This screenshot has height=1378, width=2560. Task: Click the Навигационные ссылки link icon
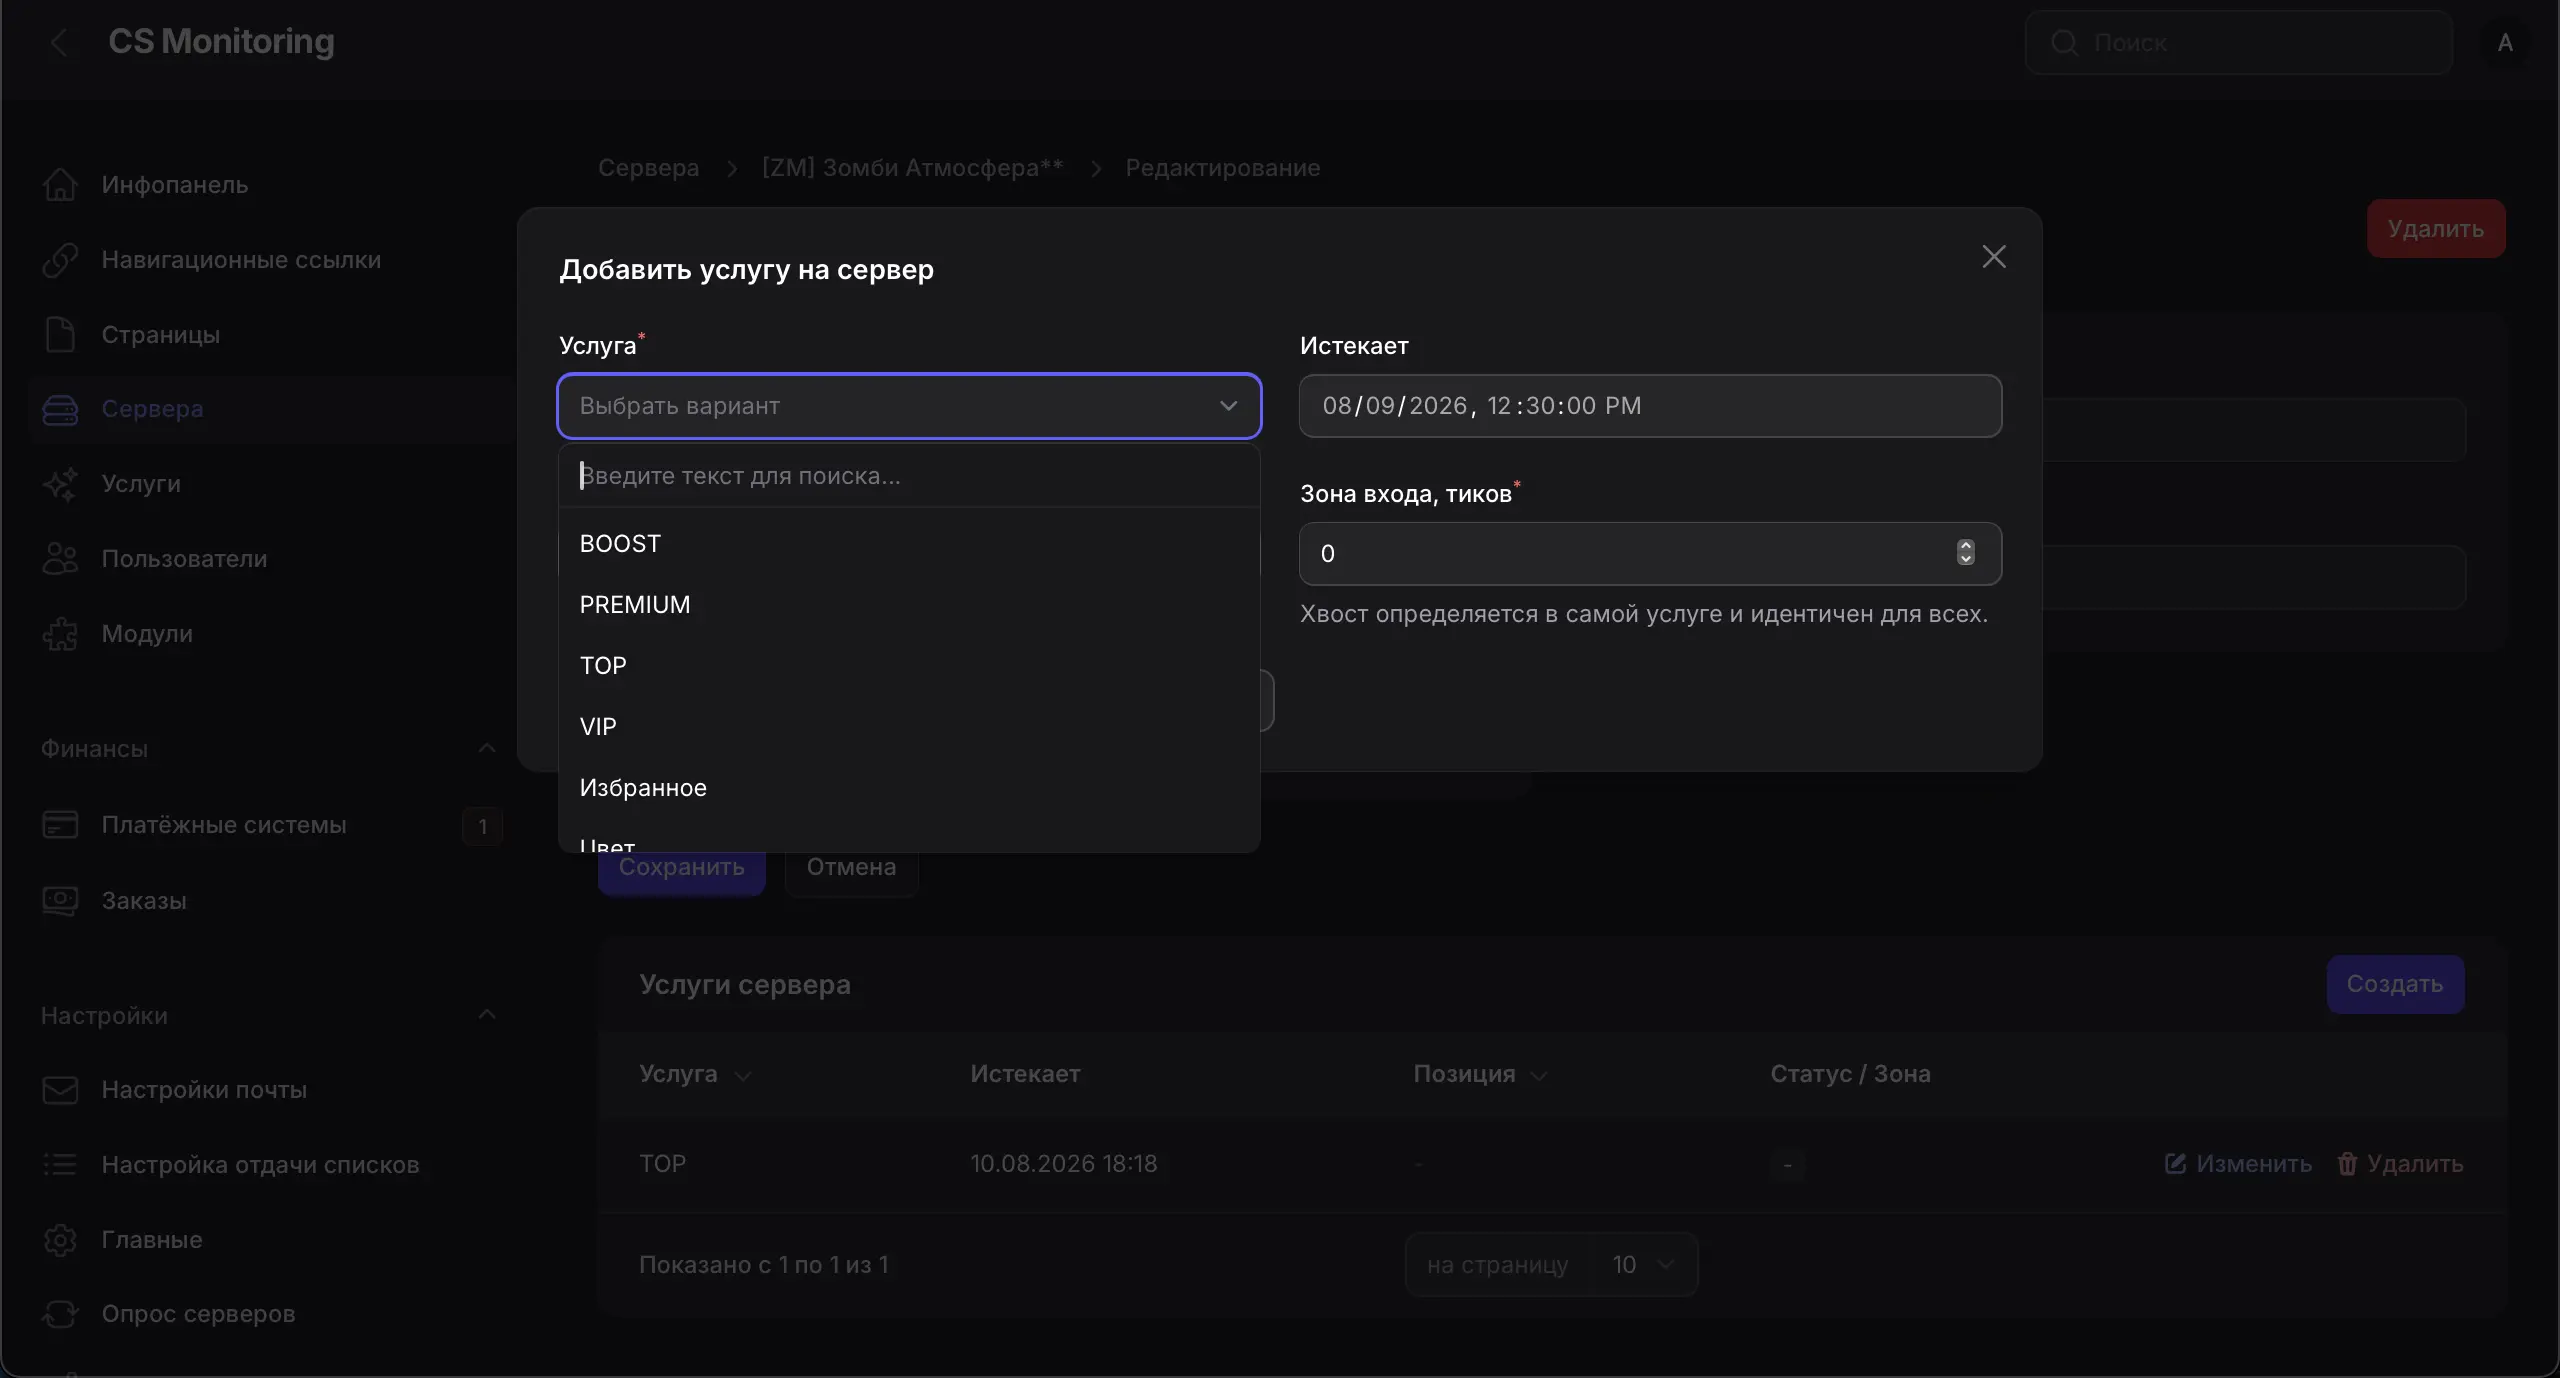60,259
